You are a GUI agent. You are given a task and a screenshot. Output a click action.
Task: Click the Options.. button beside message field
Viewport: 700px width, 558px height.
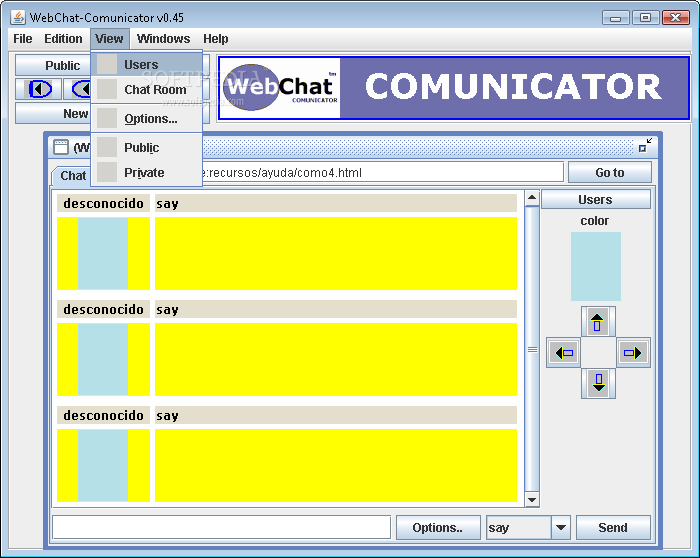438,527
